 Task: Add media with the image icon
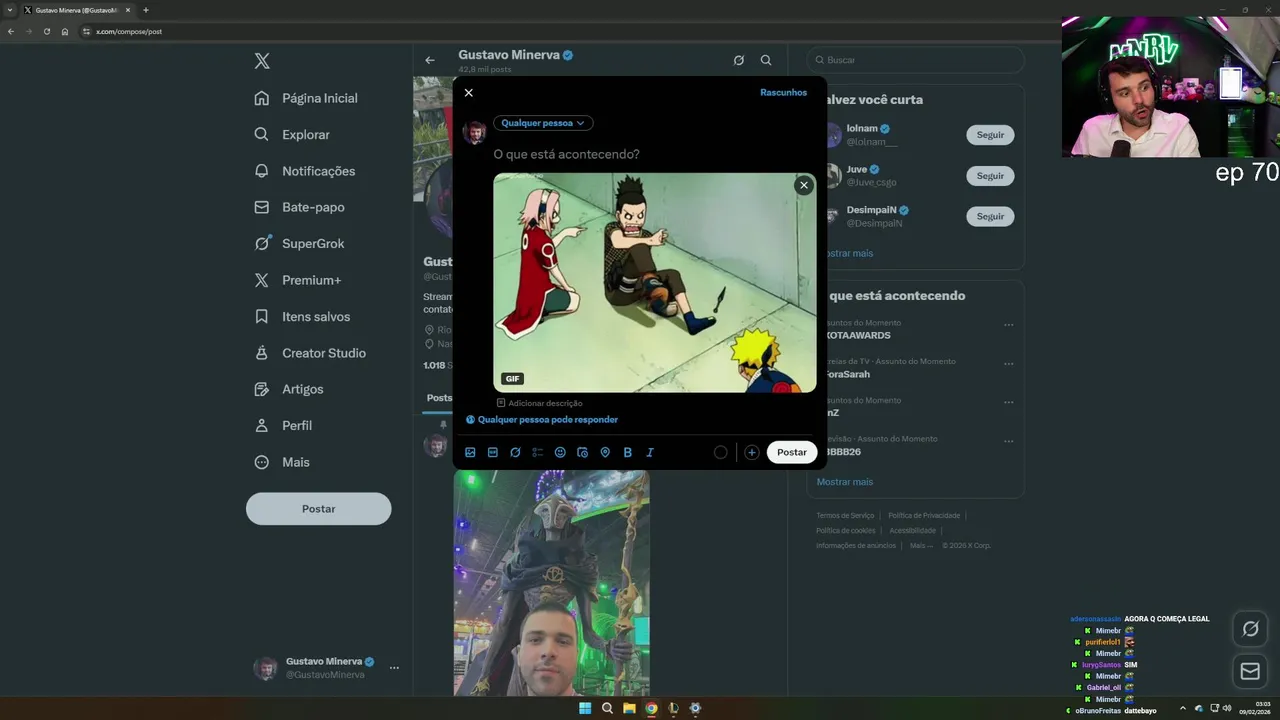[x=470, y=452]
